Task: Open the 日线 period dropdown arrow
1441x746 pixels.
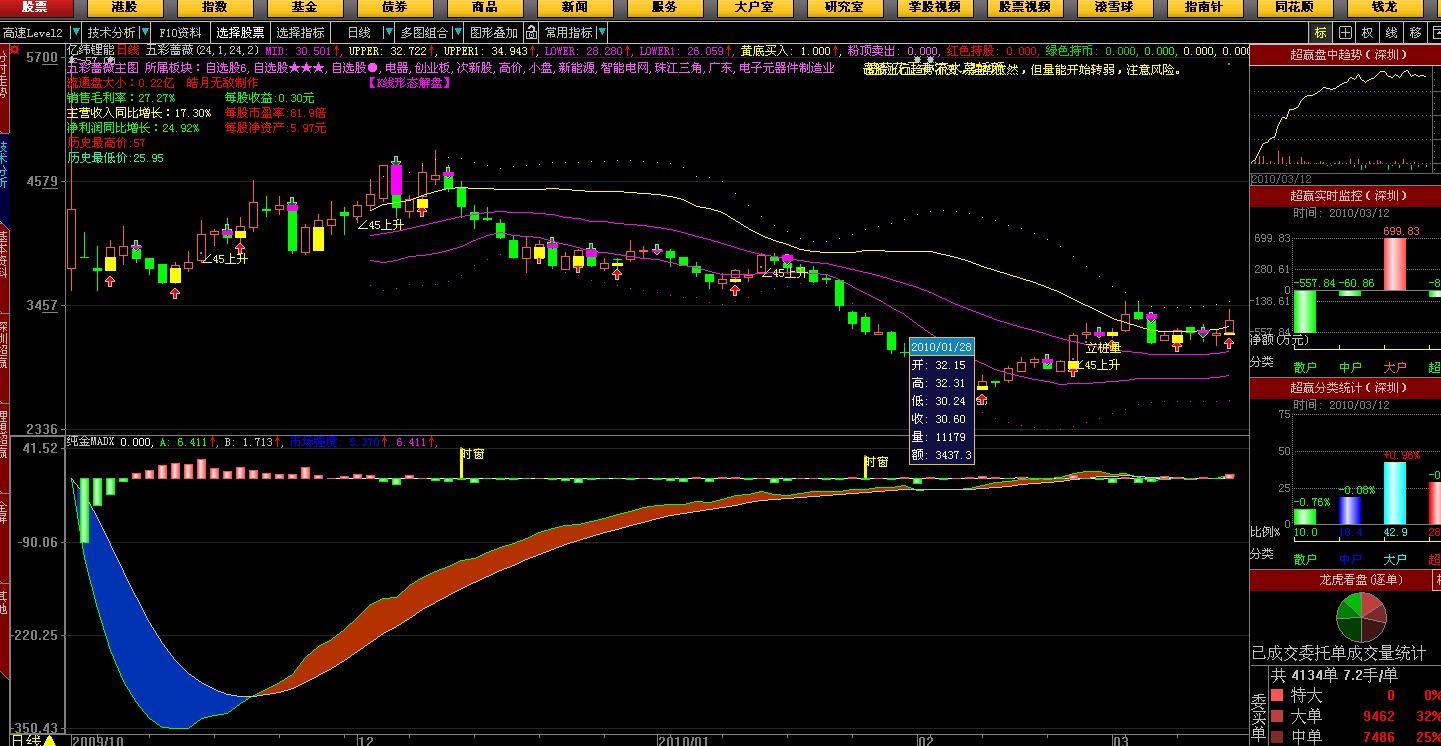Action: (388, 32)
